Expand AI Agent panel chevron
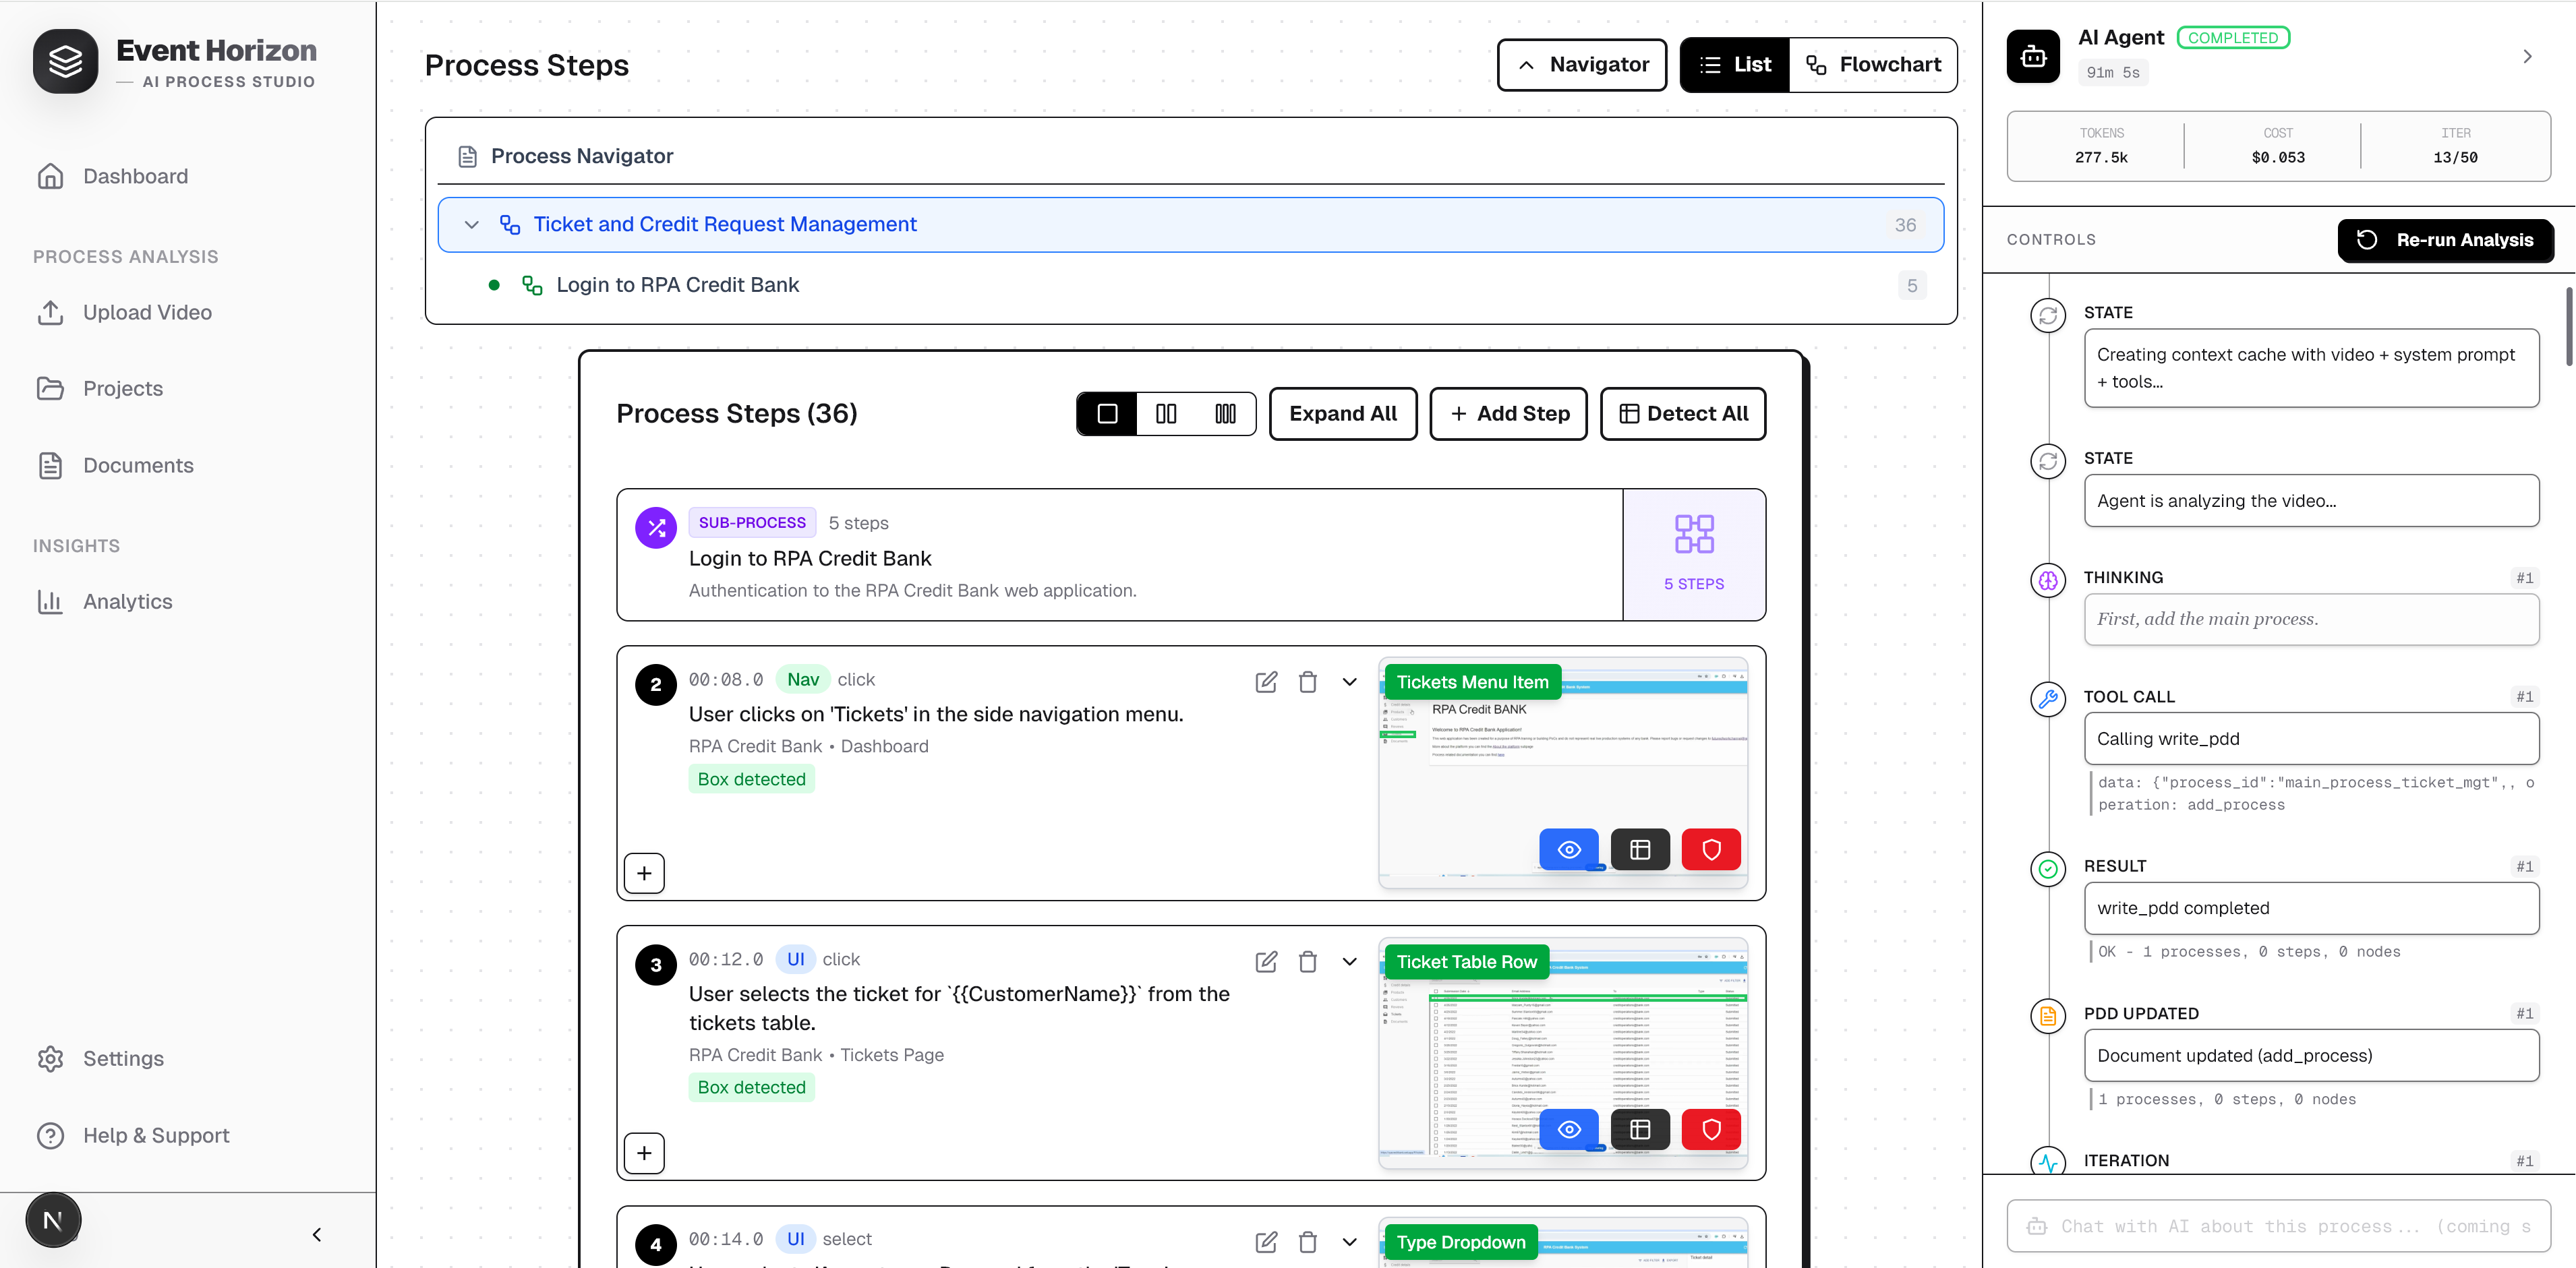 coord(2527,57)
